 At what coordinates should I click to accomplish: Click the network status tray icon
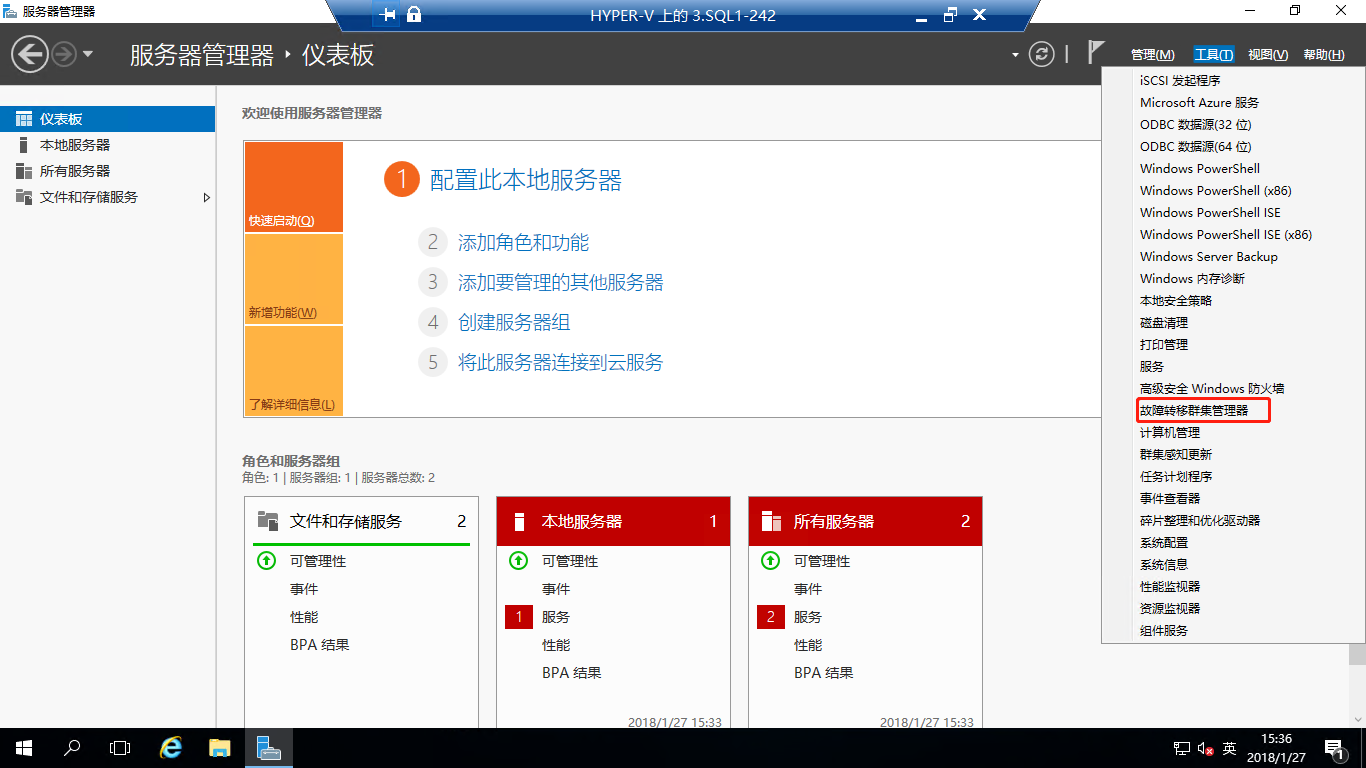[1181, 748]
